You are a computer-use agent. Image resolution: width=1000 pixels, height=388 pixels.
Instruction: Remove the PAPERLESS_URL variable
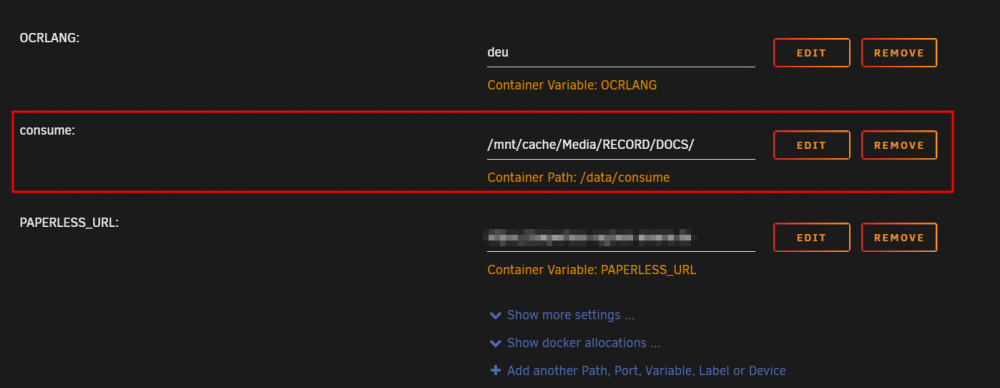[x=899, y=237]
